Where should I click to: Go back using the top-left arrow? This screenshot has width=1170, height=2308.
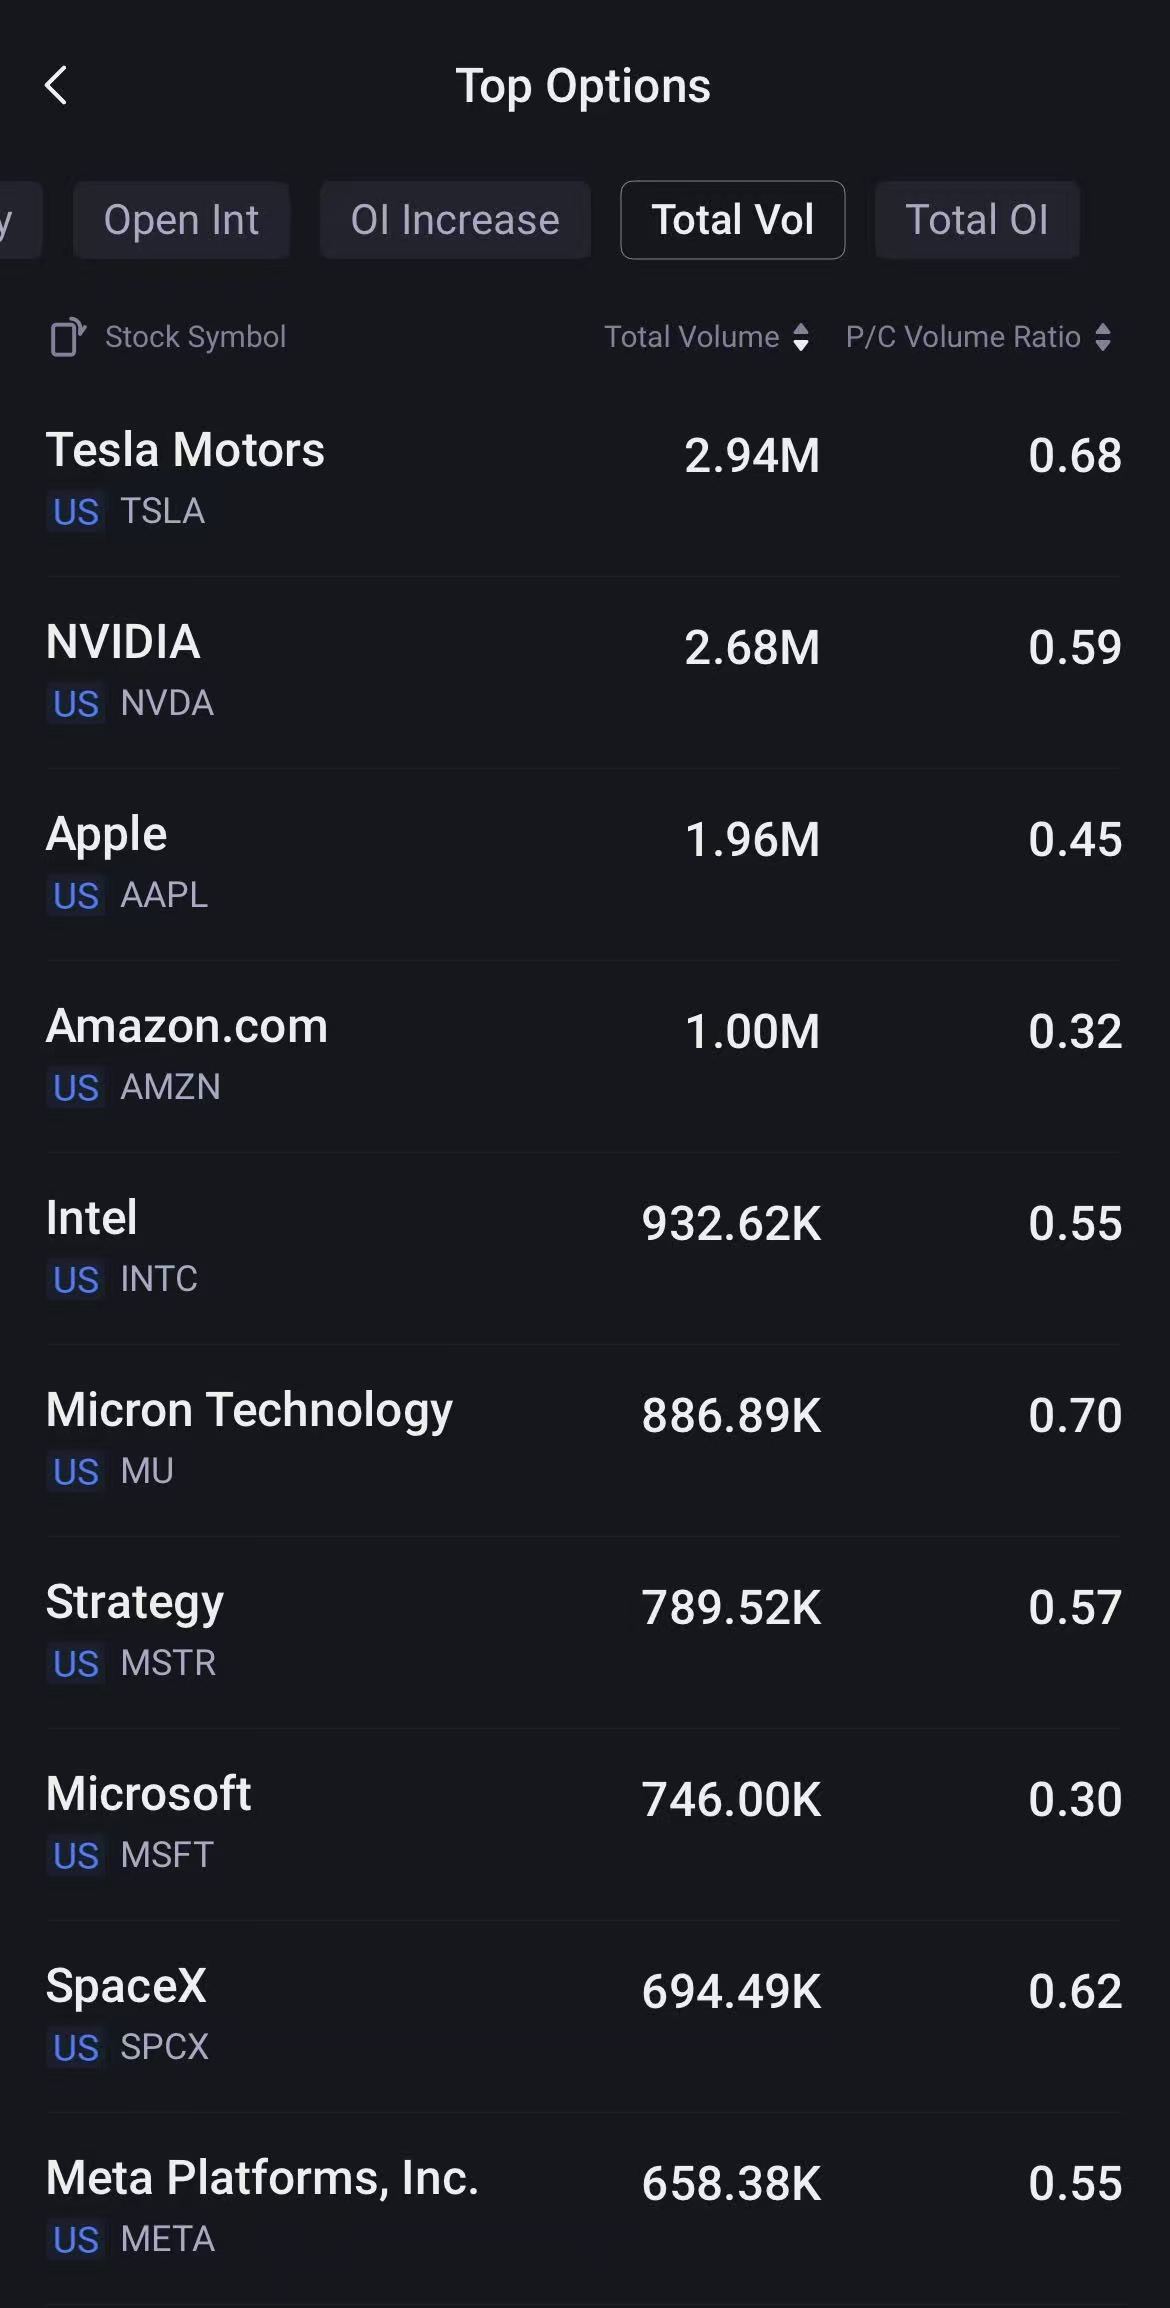point(57,86)
